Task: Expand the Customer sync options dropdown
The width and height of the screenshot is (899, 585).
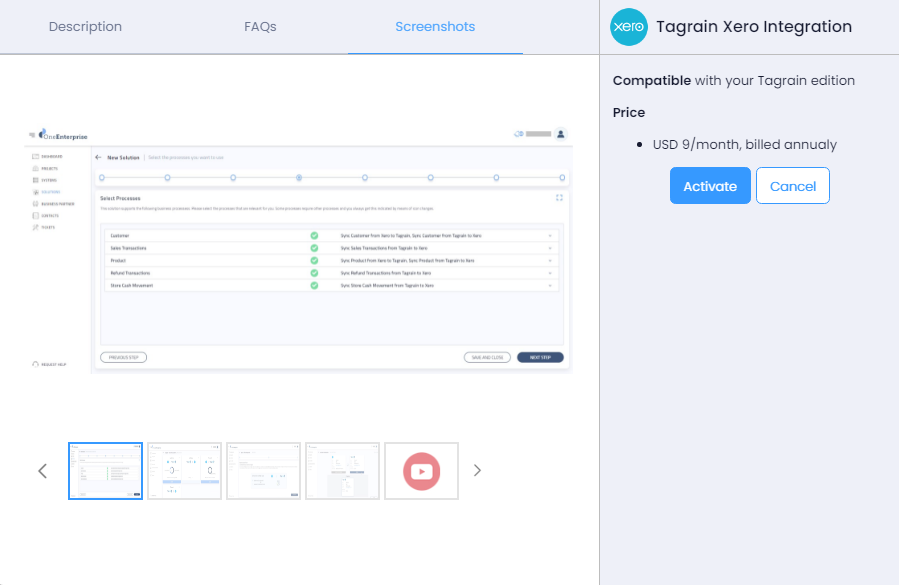Action: 550,235
